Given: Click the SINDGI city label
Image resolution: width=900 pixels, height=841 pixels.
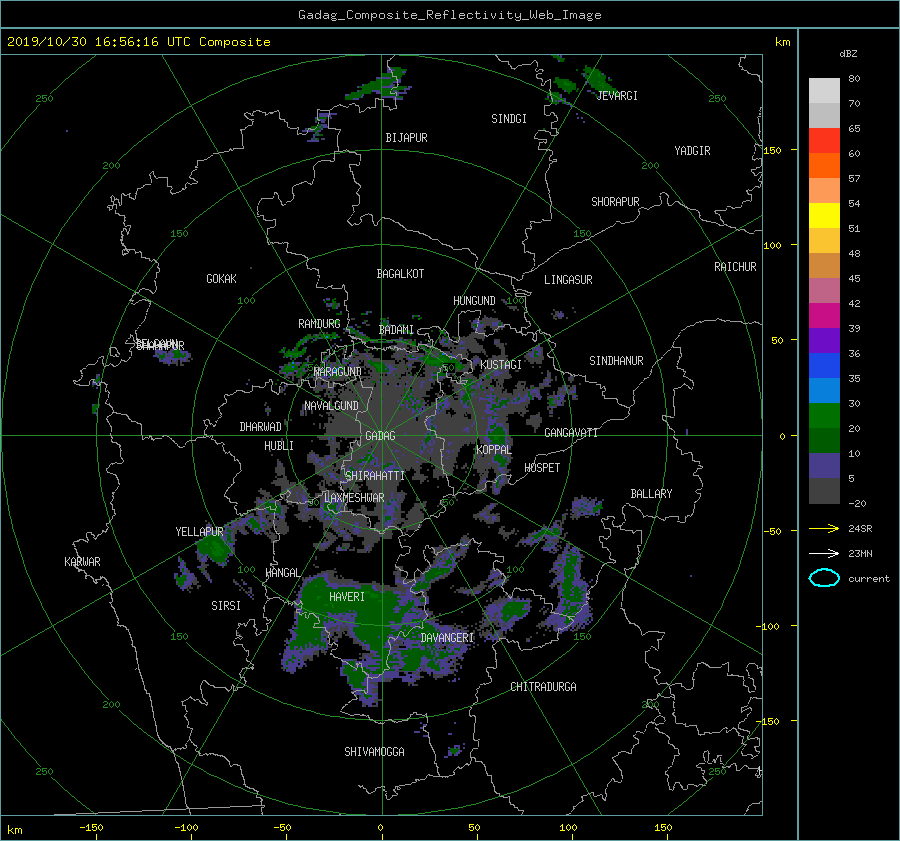Looking at the screenshot, I should pos(509,119).
